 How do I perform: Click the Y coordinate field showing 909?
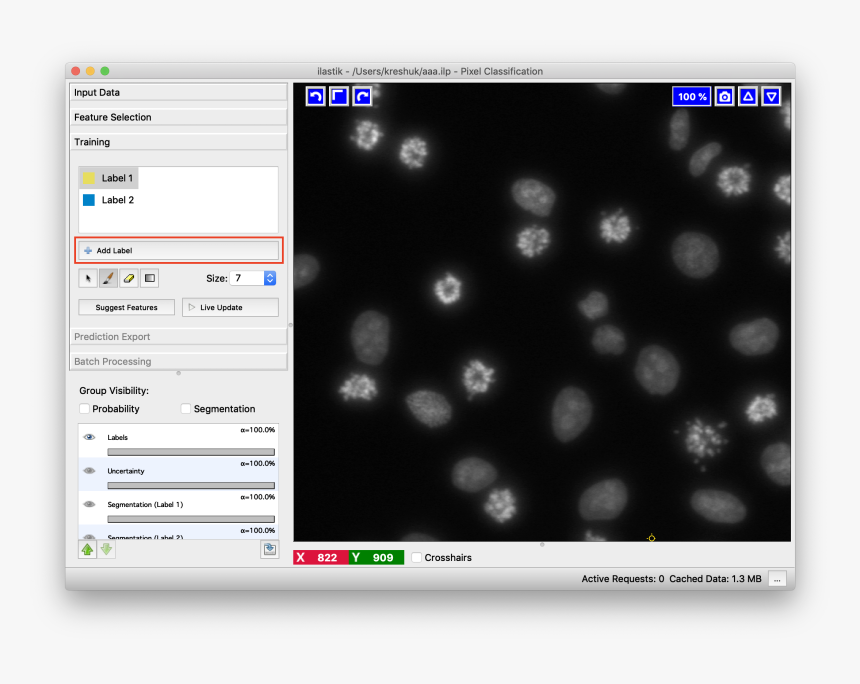[377, 557]
